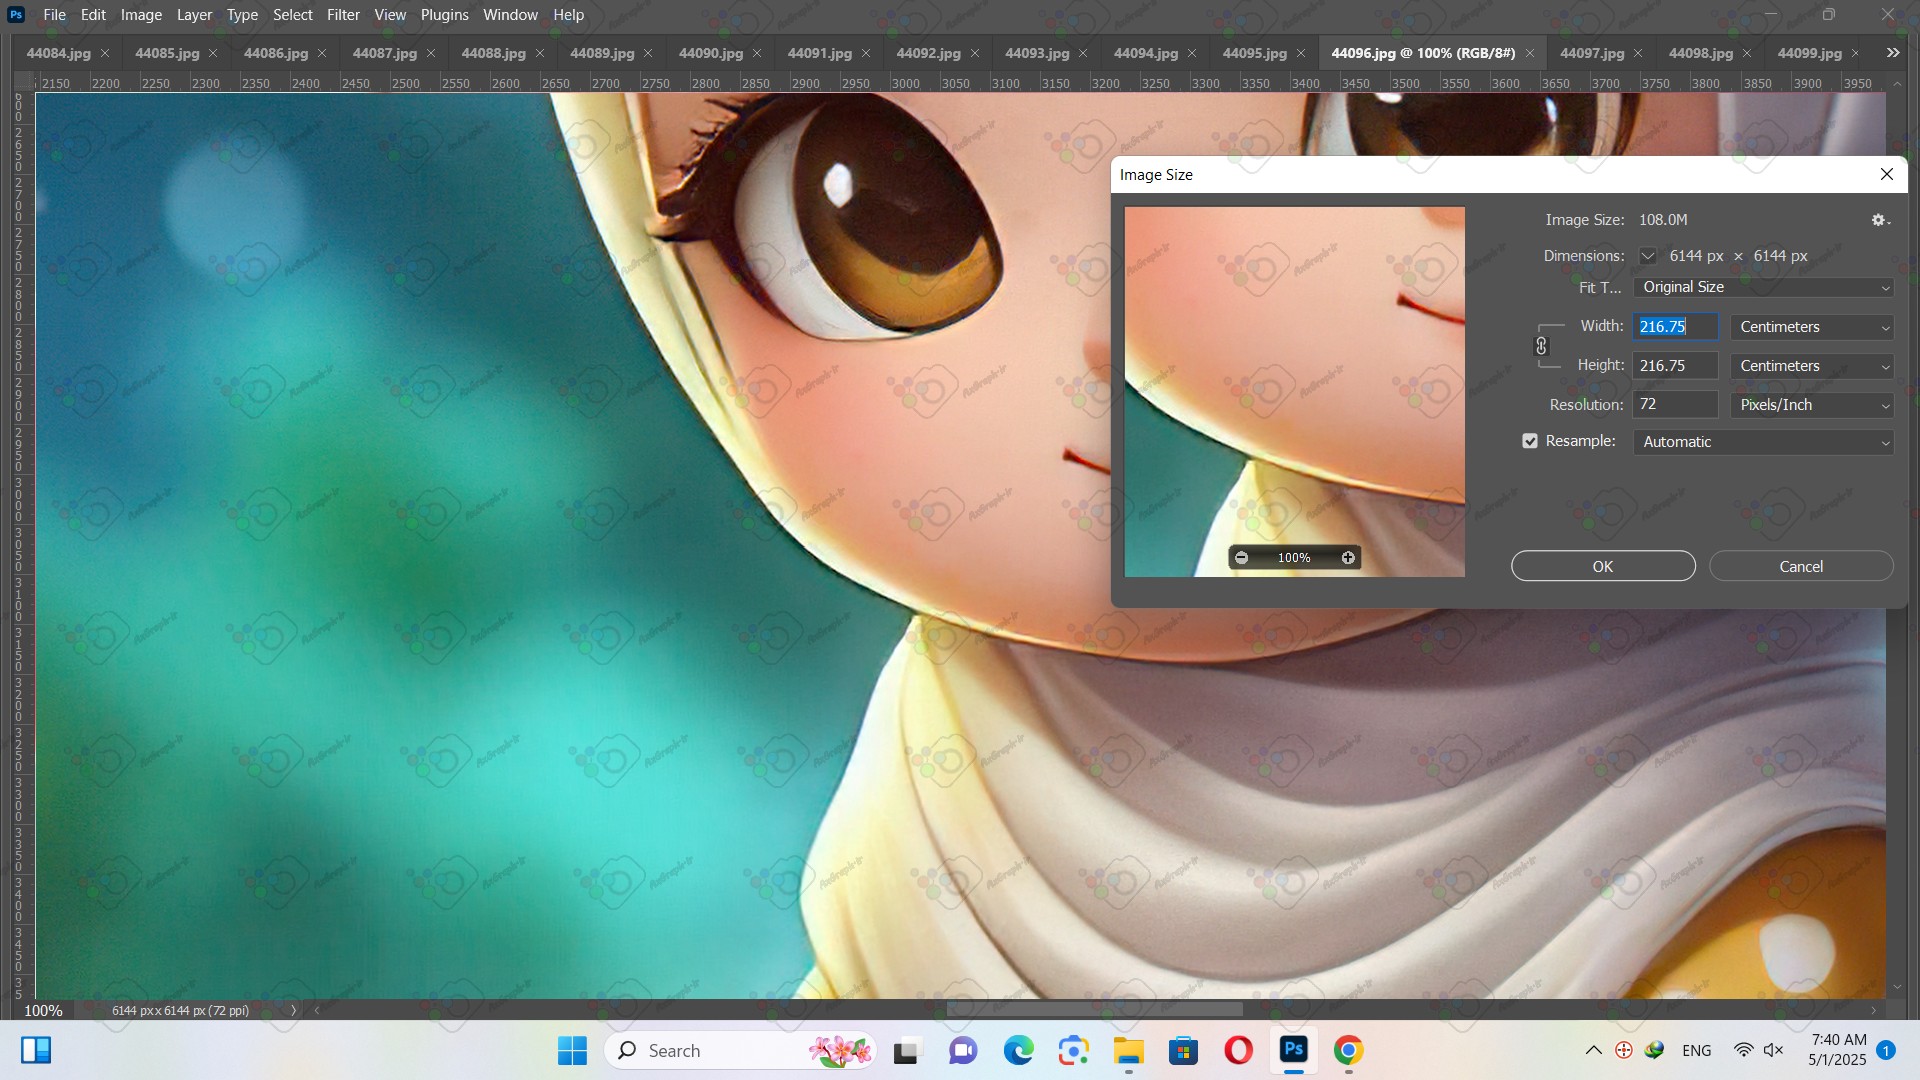Open Google Chrome from taskbar
The height and width of the screenshot is (1080, 1920).
1348,1050
